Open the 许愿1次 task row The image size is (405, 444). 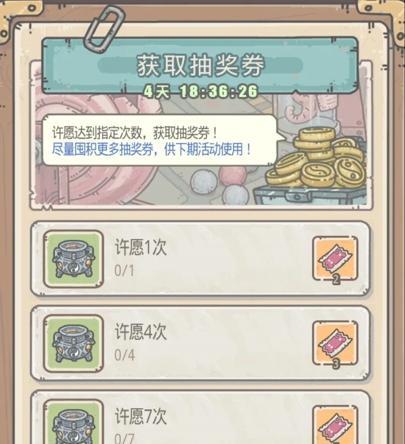(200, 259)
